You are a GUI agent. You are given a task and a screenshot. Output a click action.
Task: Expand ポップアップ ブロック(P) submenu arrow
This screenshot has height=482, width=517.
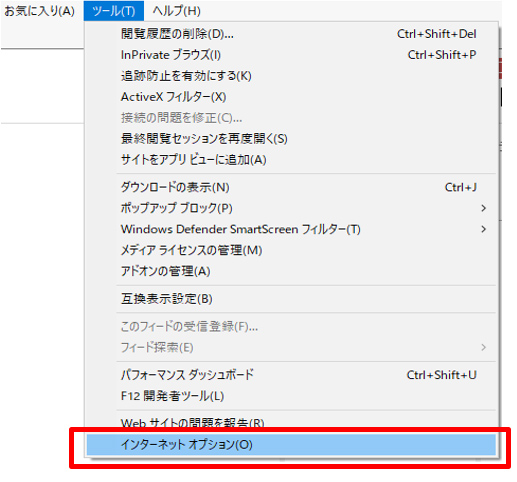coord(483,208)
